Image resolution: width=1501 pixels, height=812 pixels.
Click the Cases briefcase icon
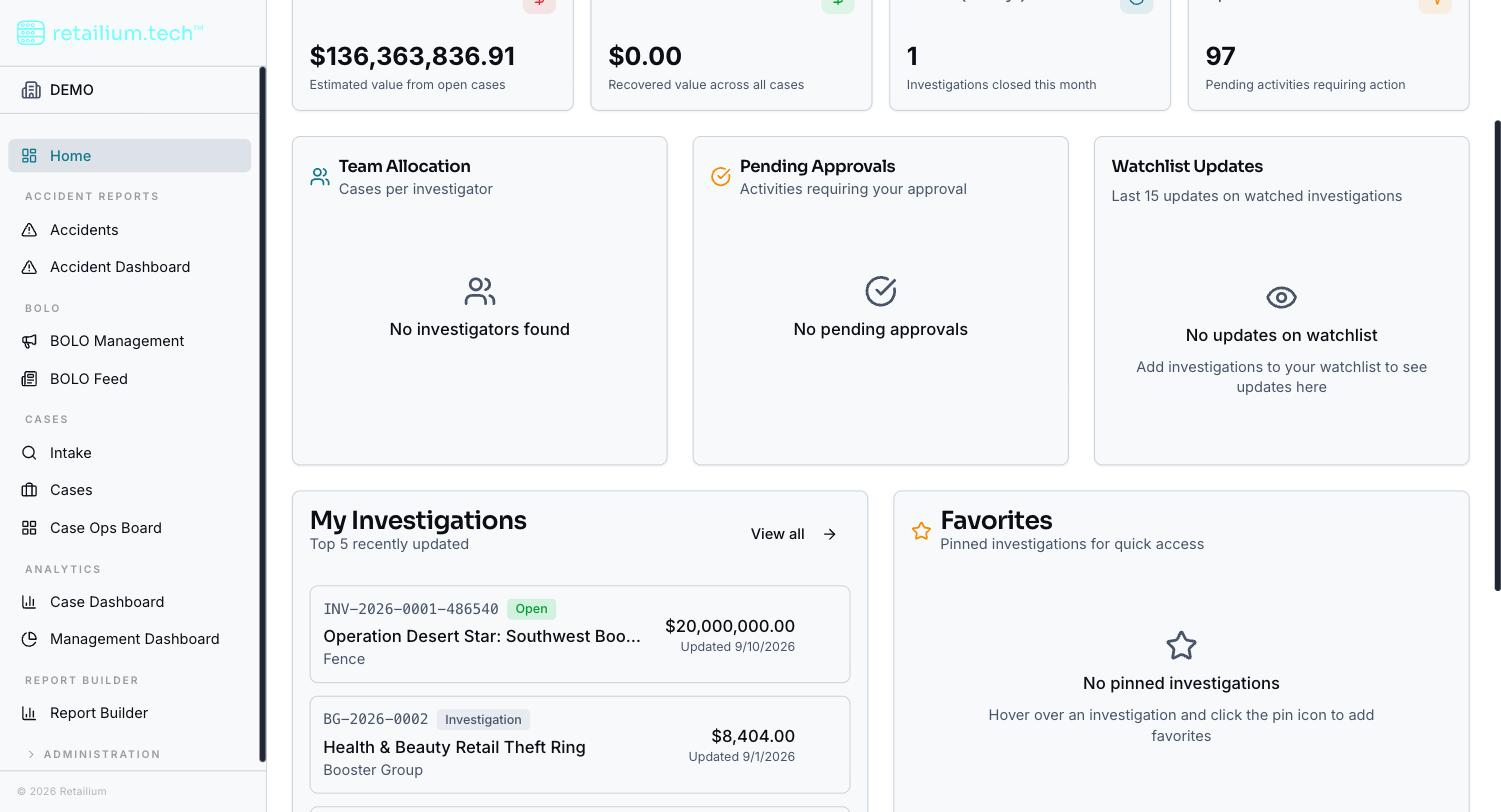(29, 490)
